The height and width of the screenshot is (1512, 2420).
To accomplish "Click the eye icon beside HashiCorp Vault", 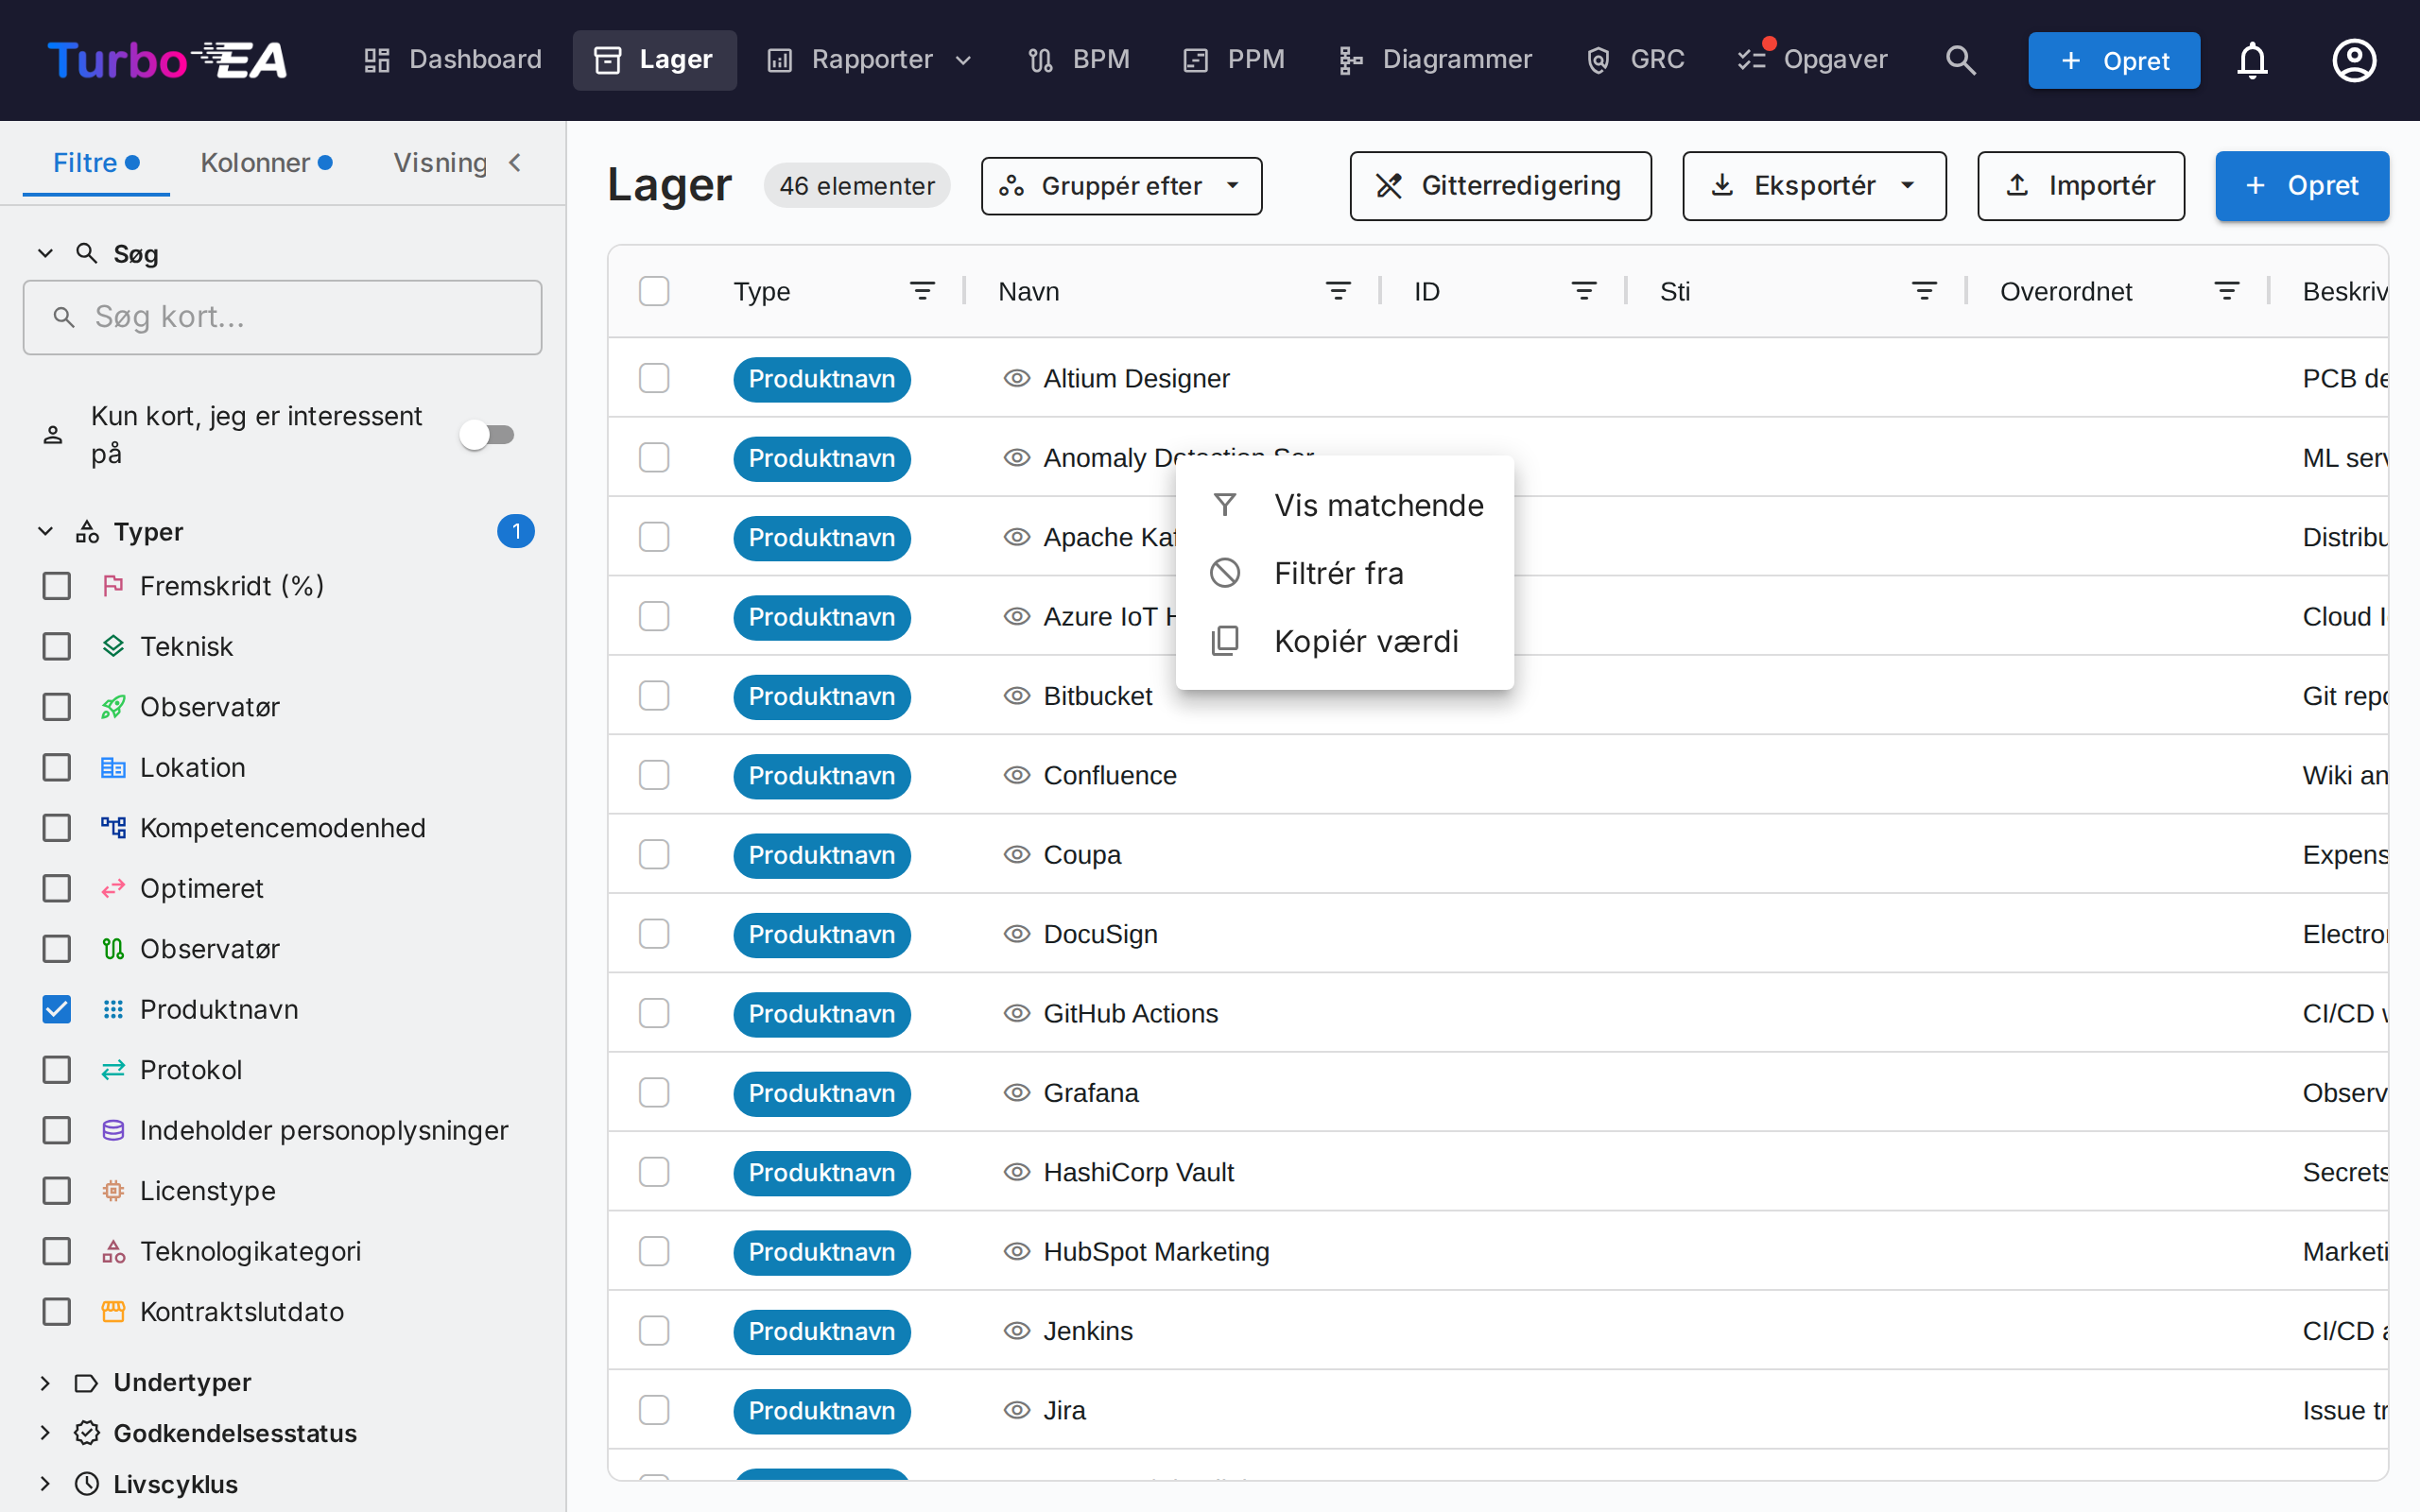I will pyautogui.click(x=1017, y=1172).
